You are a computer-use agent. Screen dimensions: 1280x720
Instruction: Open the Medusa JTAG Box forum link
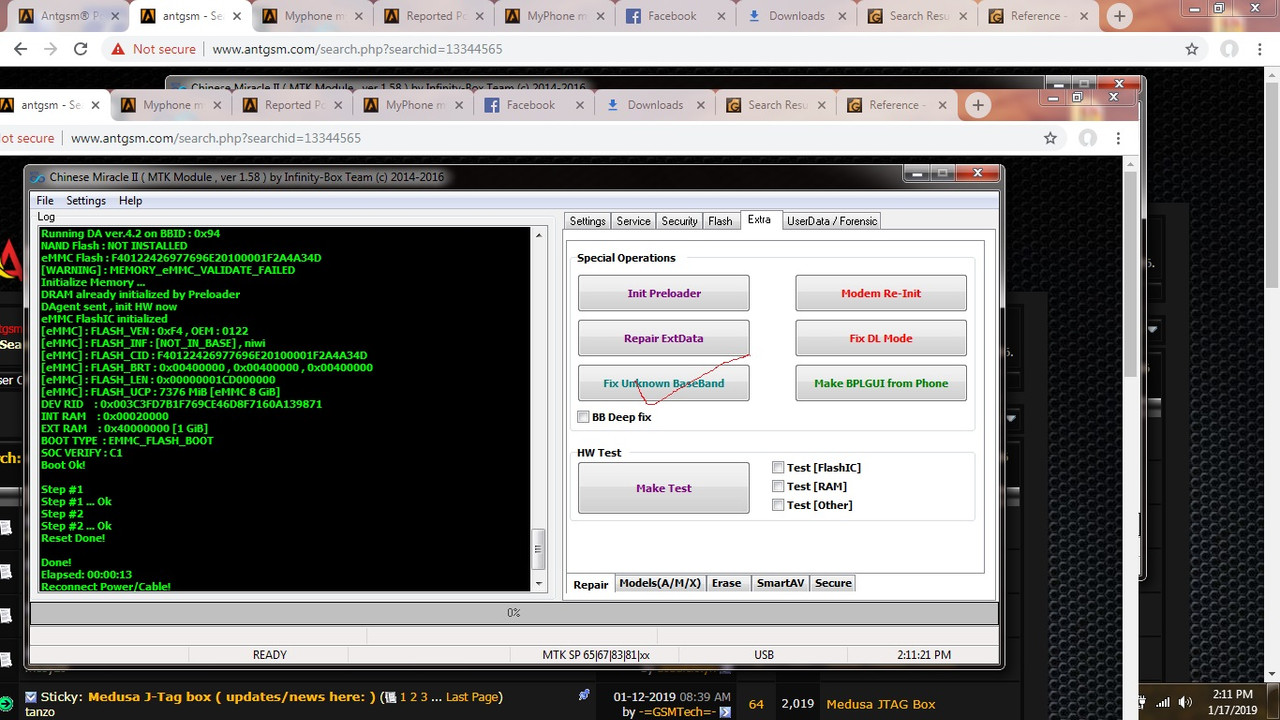pyautogui.click(x=881, y=704)
